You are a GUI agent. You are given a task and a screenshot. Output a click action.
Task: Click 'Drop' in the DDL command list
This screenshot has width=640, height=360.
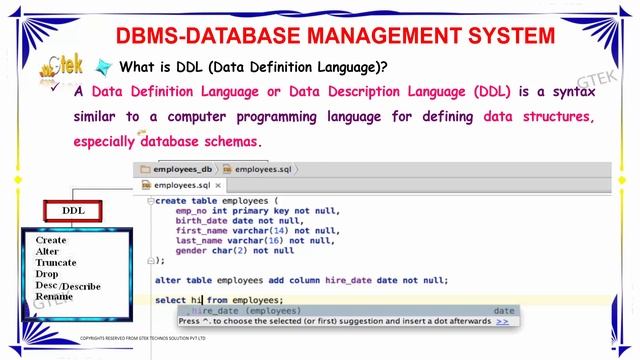[x=47, y=274]
